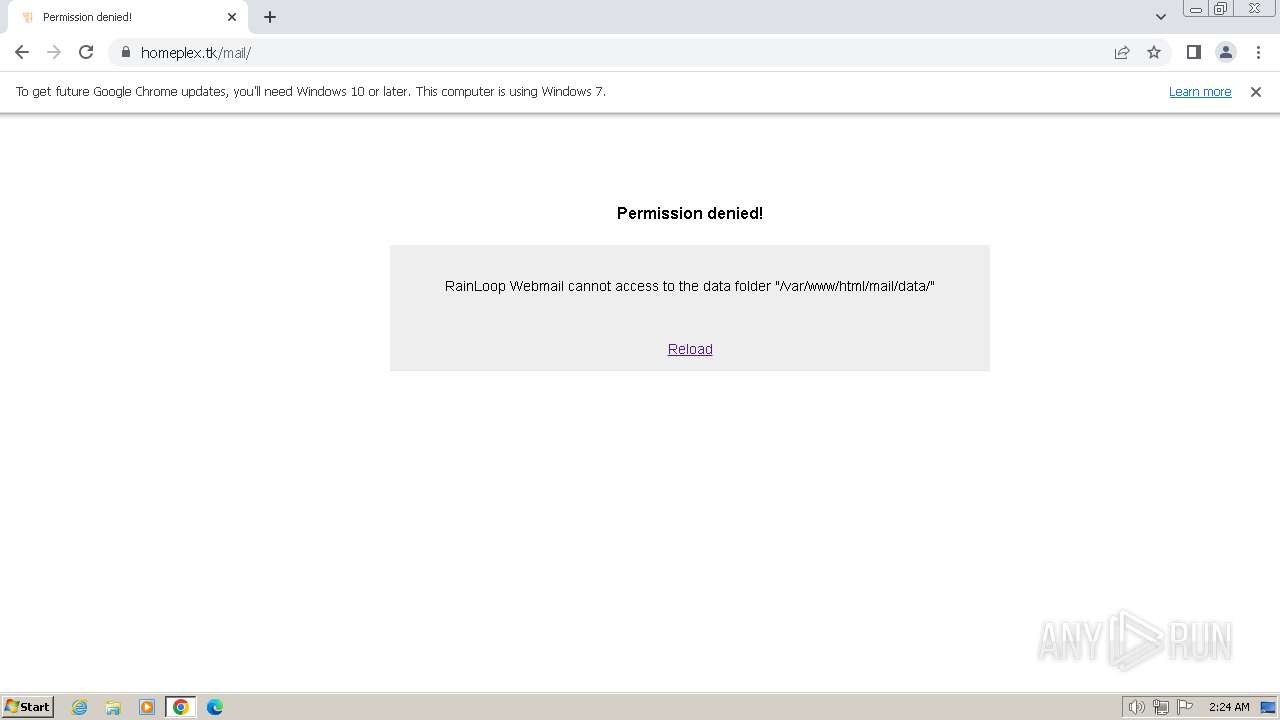The height and width of the screenshot is (720, 1280).
Task: Open the Windows Start menu
Action: [28, 706]
